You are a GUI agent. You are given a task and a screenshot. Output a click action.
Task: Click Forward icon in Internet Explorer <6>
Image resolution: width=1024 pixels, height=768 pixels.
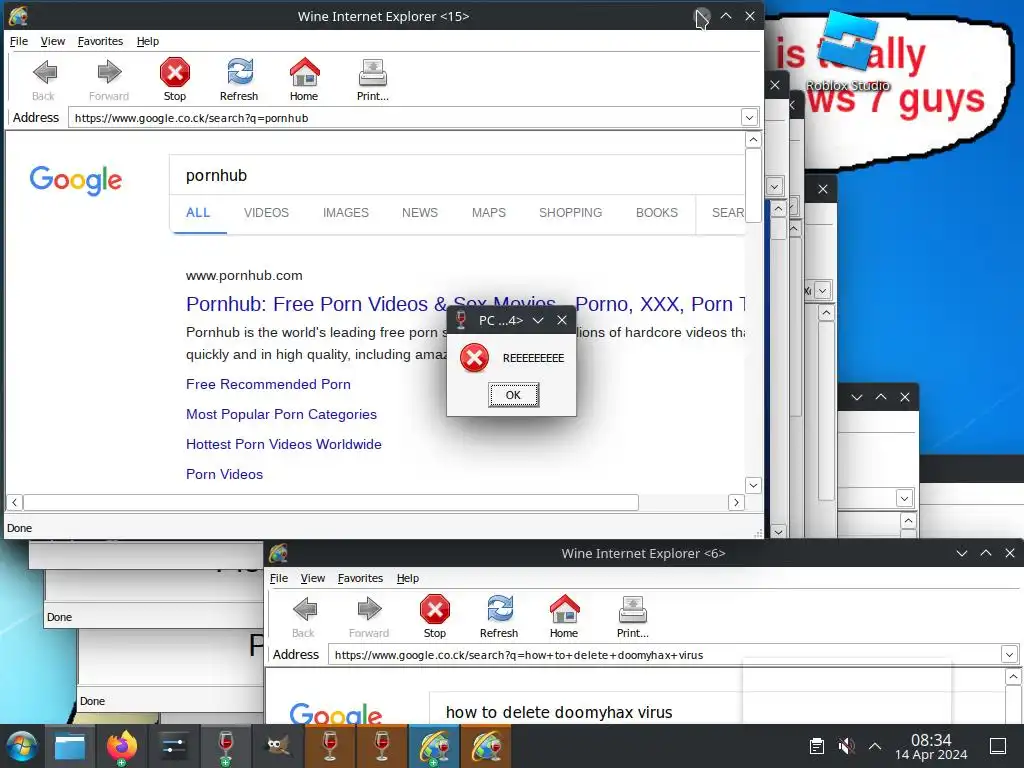[x=369, y=609]
